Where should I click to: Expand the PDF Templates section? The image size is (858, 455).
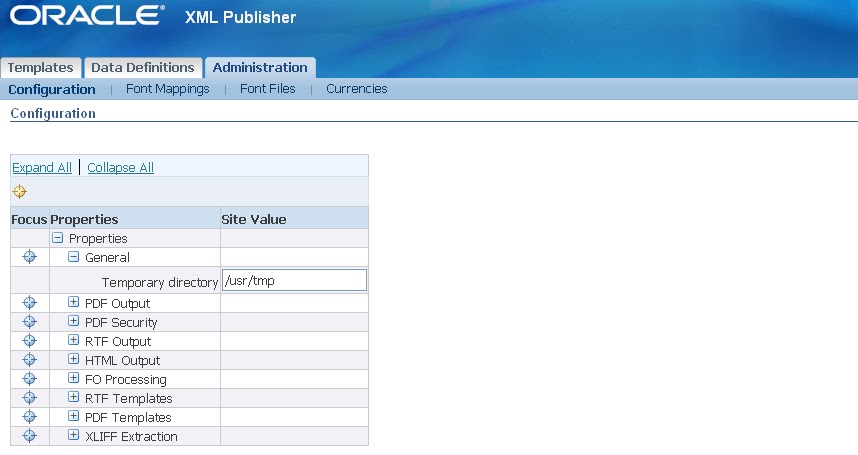(x=73, y=416)
